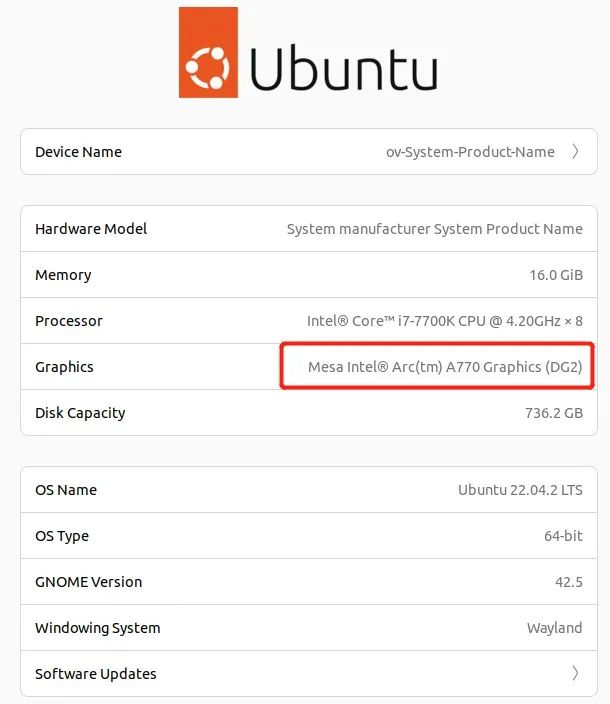Viewport: 610px width, 704px height.
Task: Select the Ubuntu 22.04.2 LTS value
Action: point(520,490)
